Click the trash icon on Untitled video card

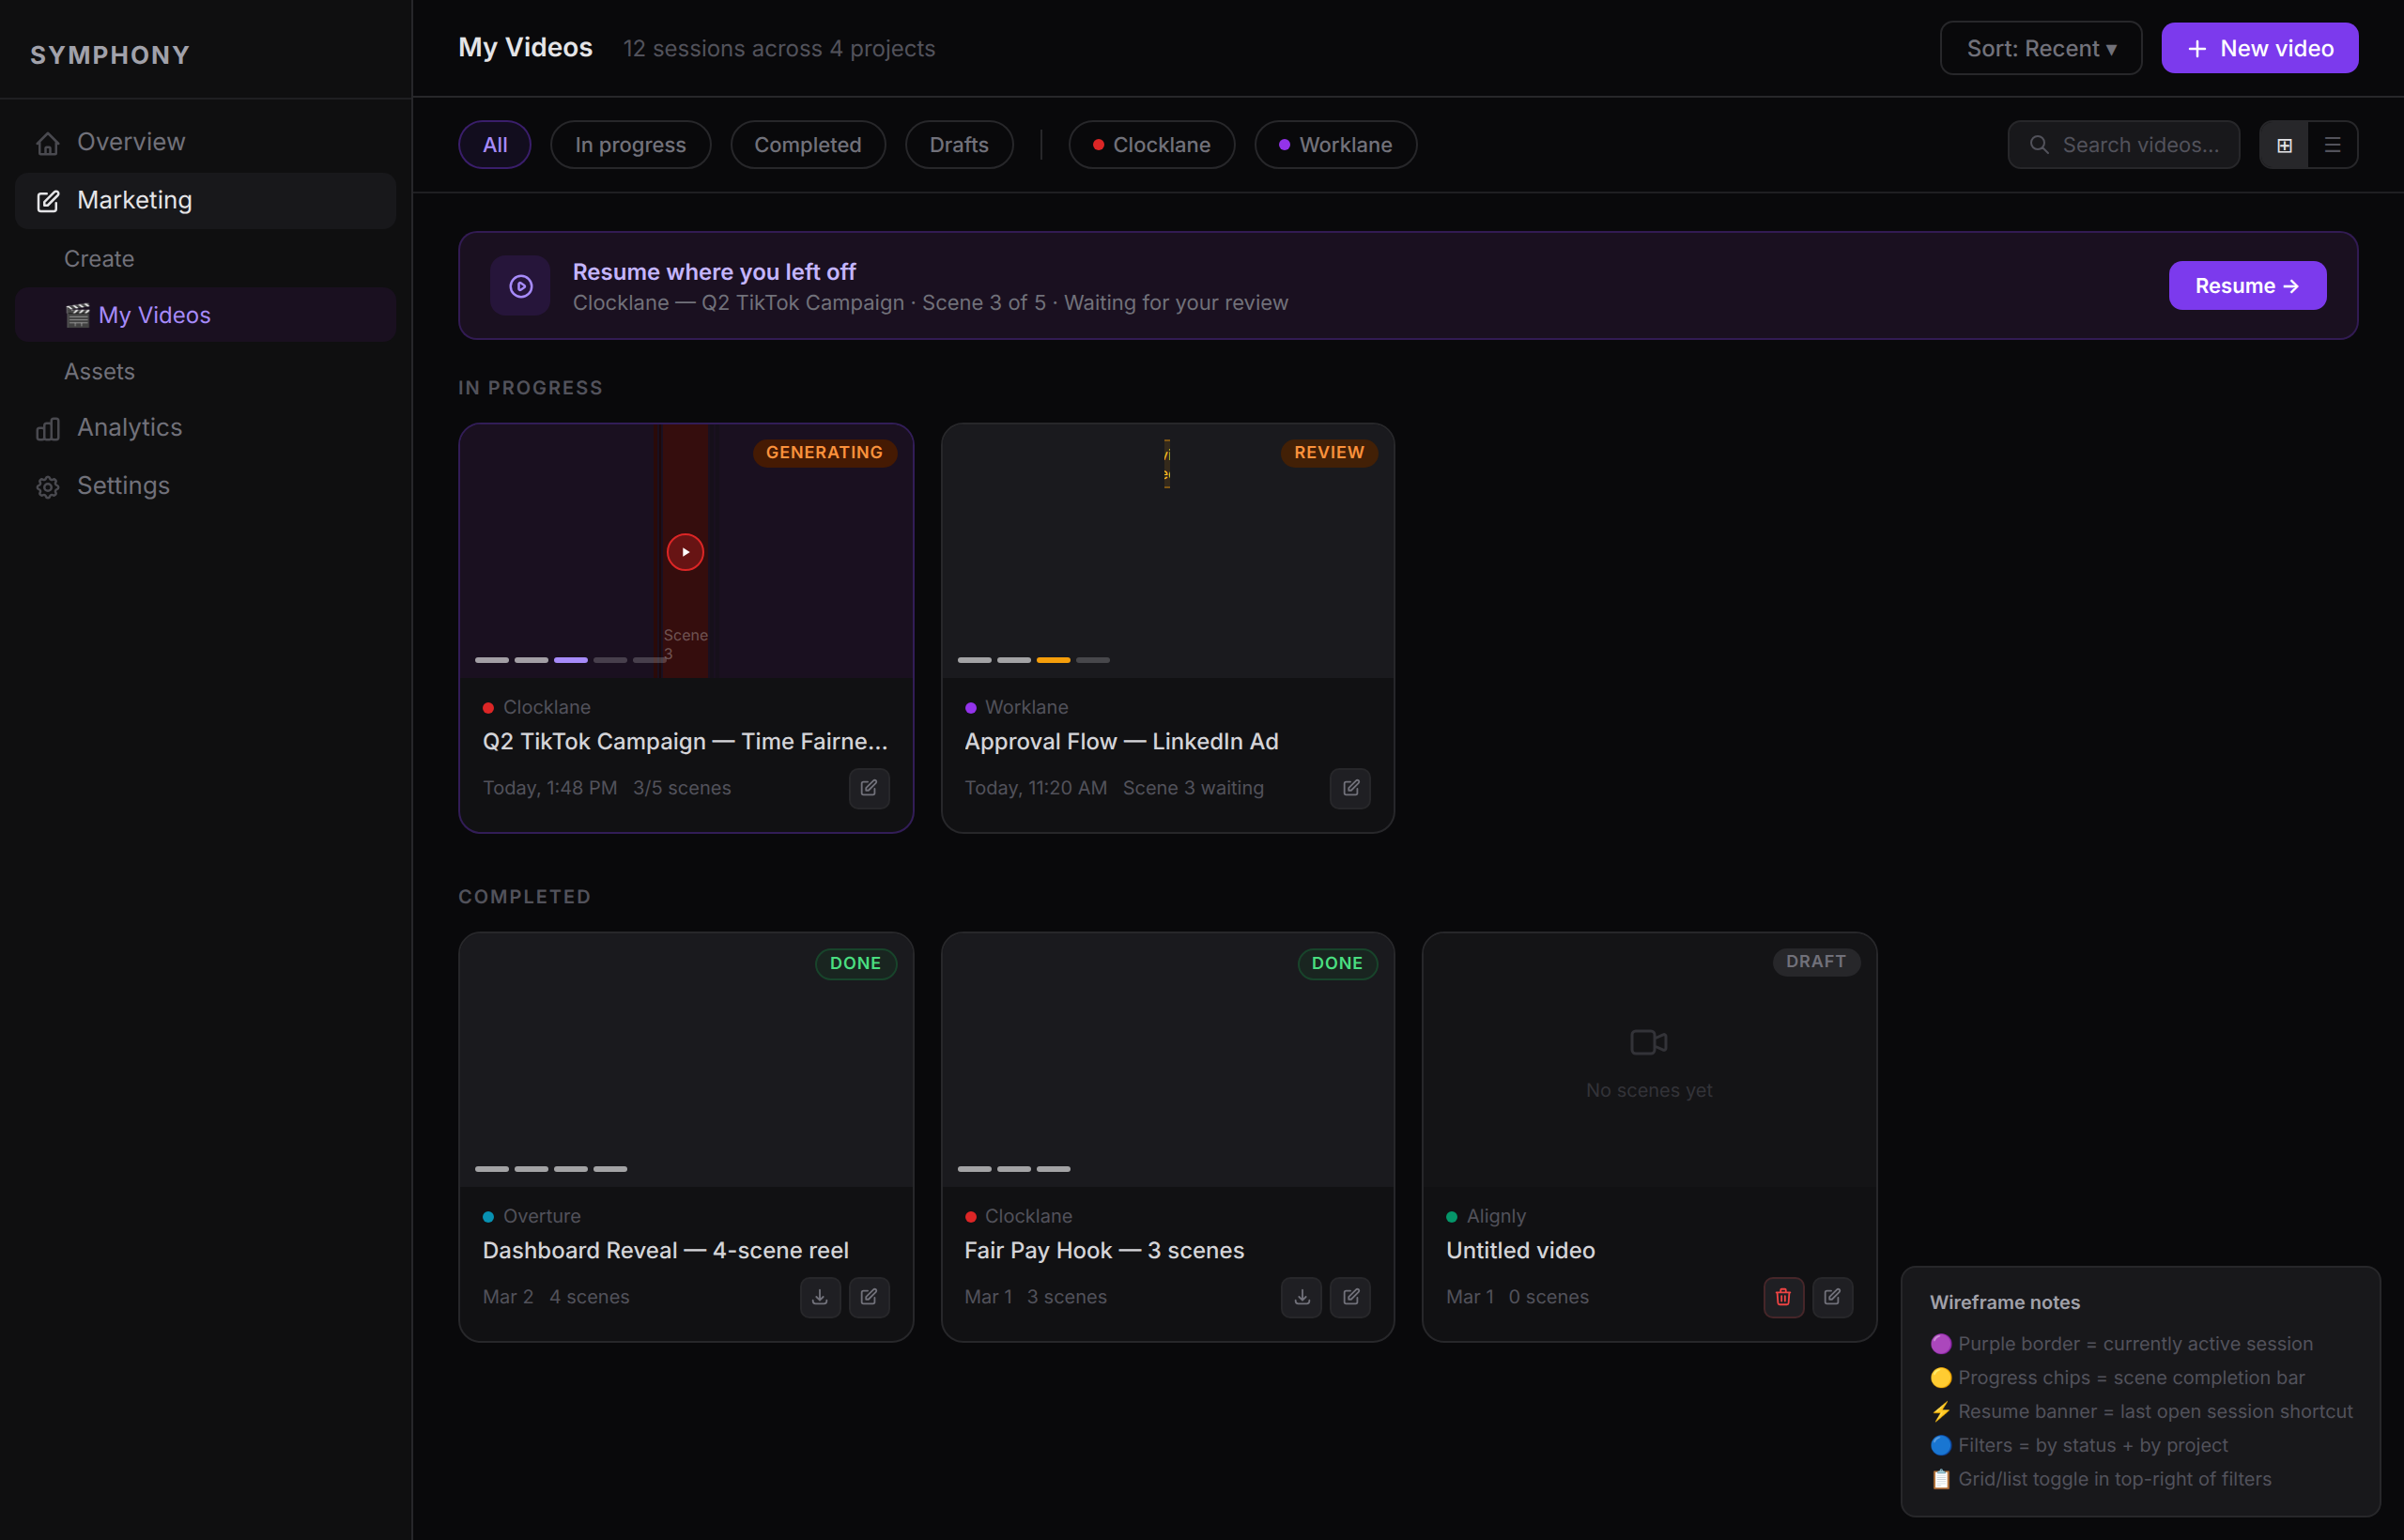pos(1782,1297)
